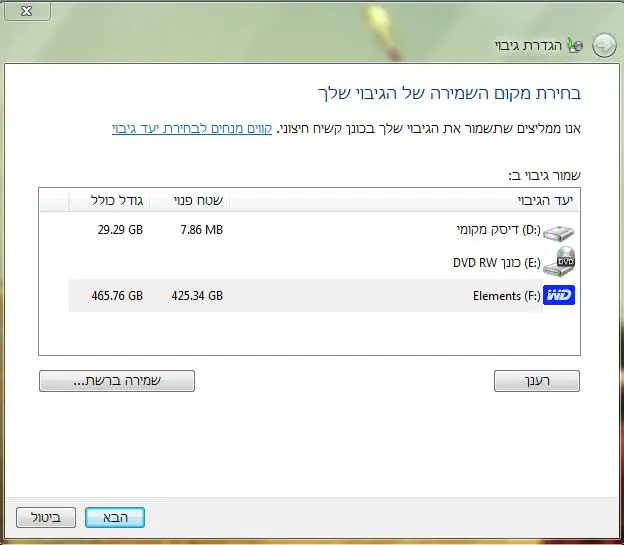Click the 'שמירה ברשת...' save on network button
This screenshot has width=624, height=545.
[117, 381]
